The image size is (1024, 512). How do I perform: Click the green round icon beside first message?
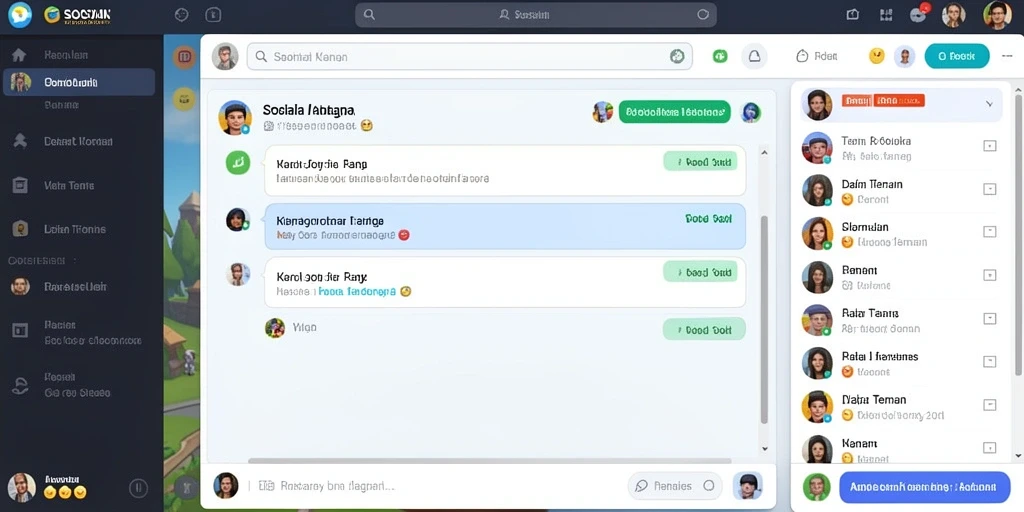(238, 162)
